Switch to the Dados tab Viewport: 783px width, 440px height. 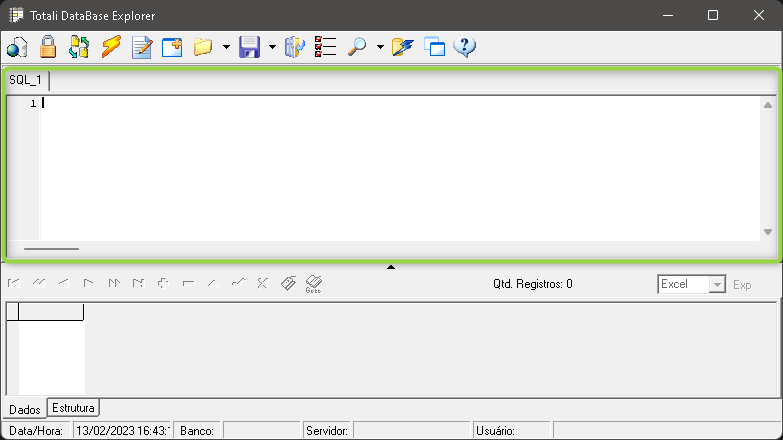(25, 410)
